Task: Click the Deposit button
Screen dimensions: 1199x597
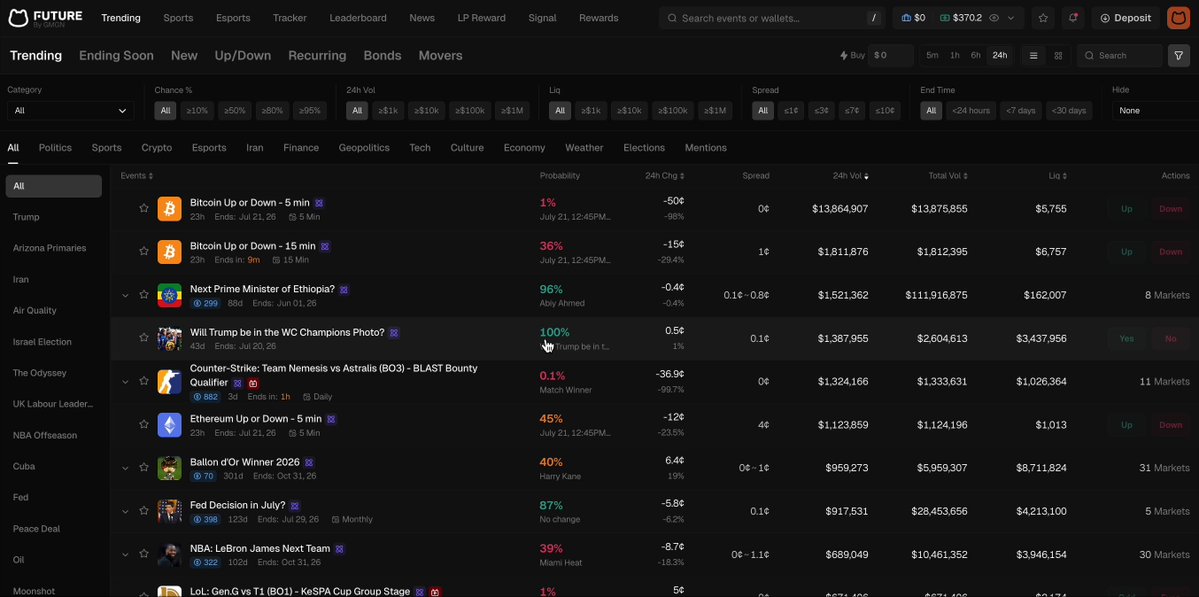Action: click(1126, 18)
